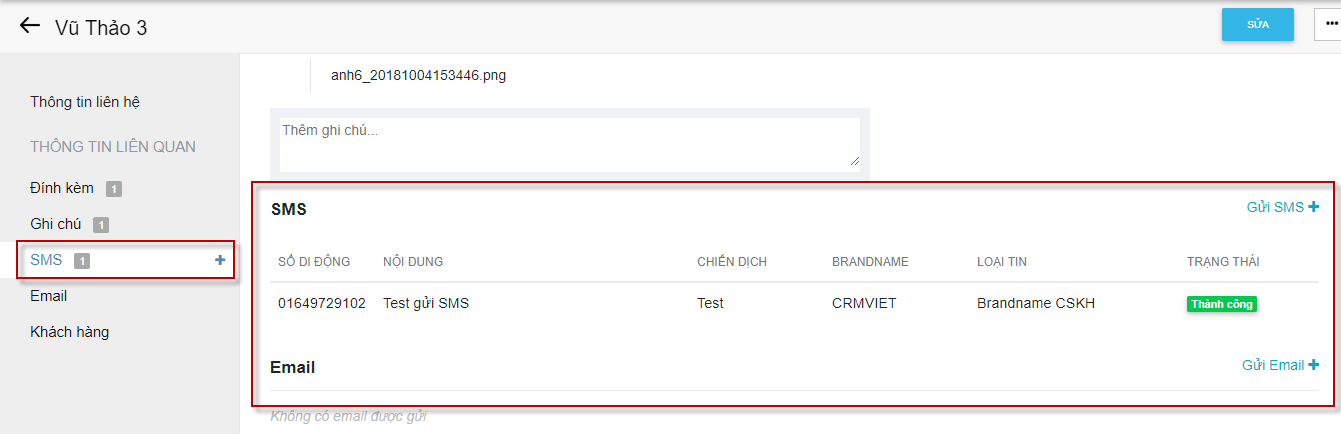The height and width of the screenshot is (434, 1341).
Task: Open attachment anh6_20181004153446.png
Action: click(x=418, y=75)
